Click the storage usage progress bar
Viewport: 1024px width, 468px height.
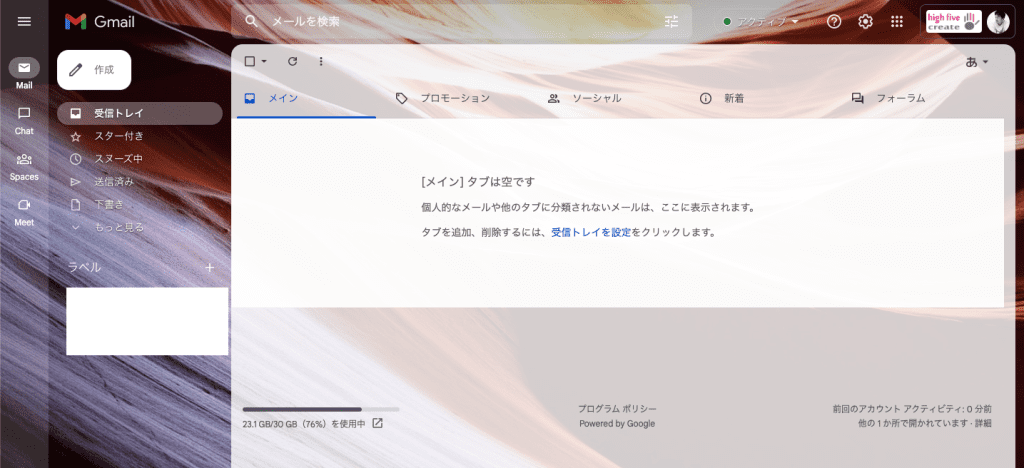click(x=320, y=409)
